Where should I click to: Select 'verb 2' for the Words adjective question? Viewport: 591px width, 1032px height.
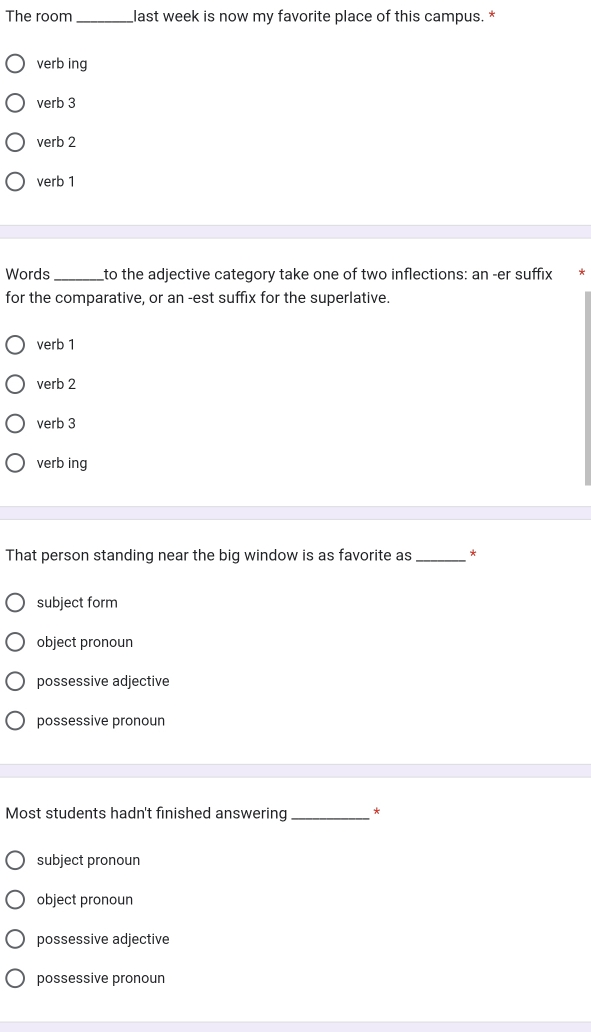point(15,384)
